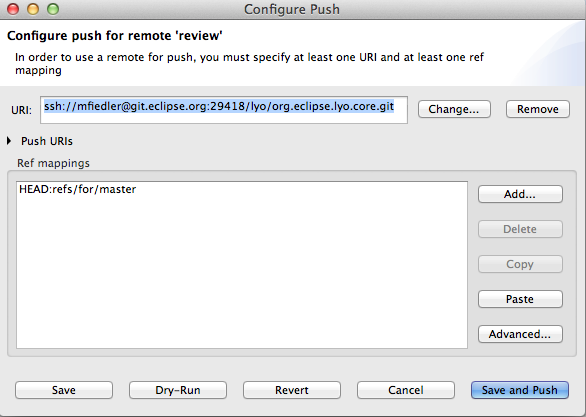Click the disabled Delete button
Image resolution: width=586 pixels, height=417 pixels.
[520, 229]
